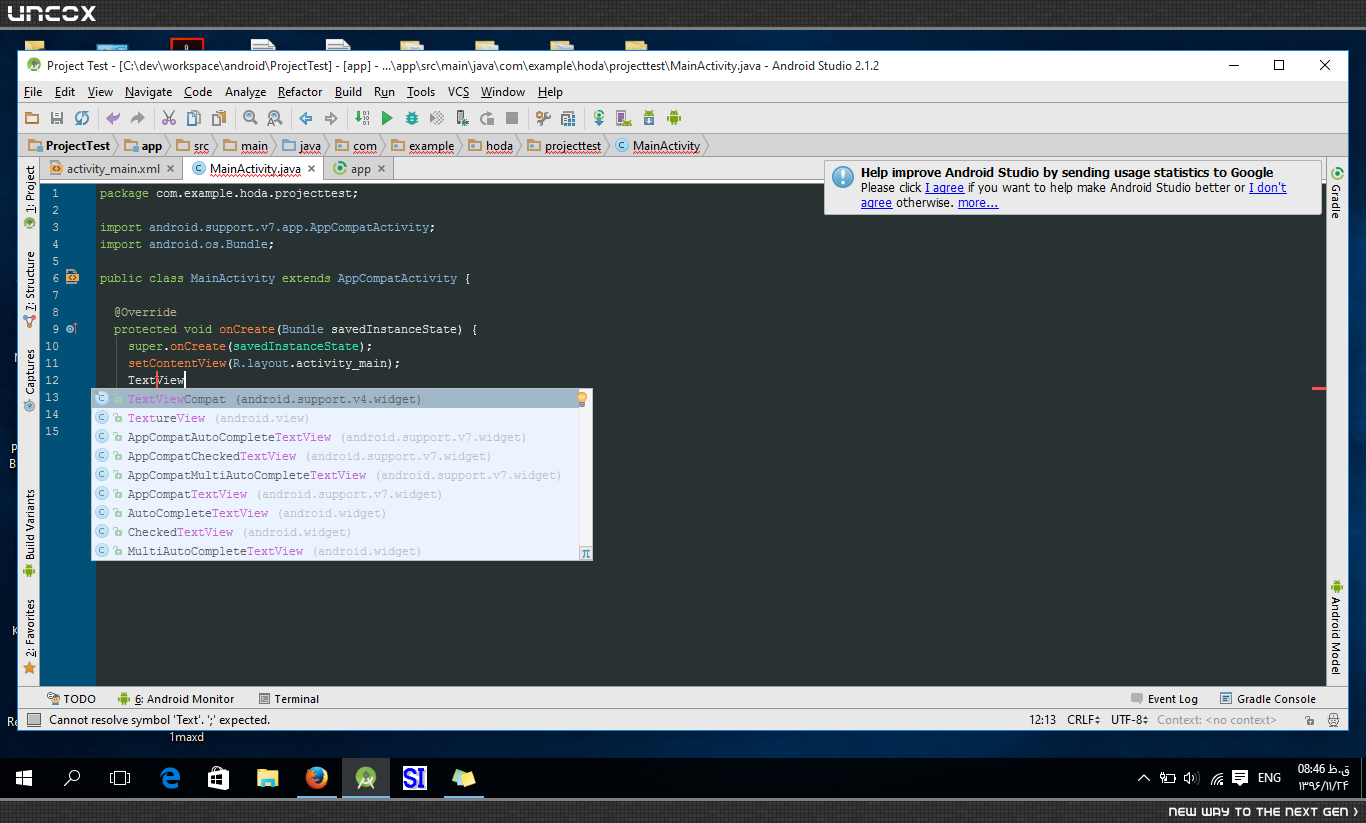Click the hector inspector icon in status bar
The width and height of the screenshot is (1366, 823).
click(x=1334, y=720)
